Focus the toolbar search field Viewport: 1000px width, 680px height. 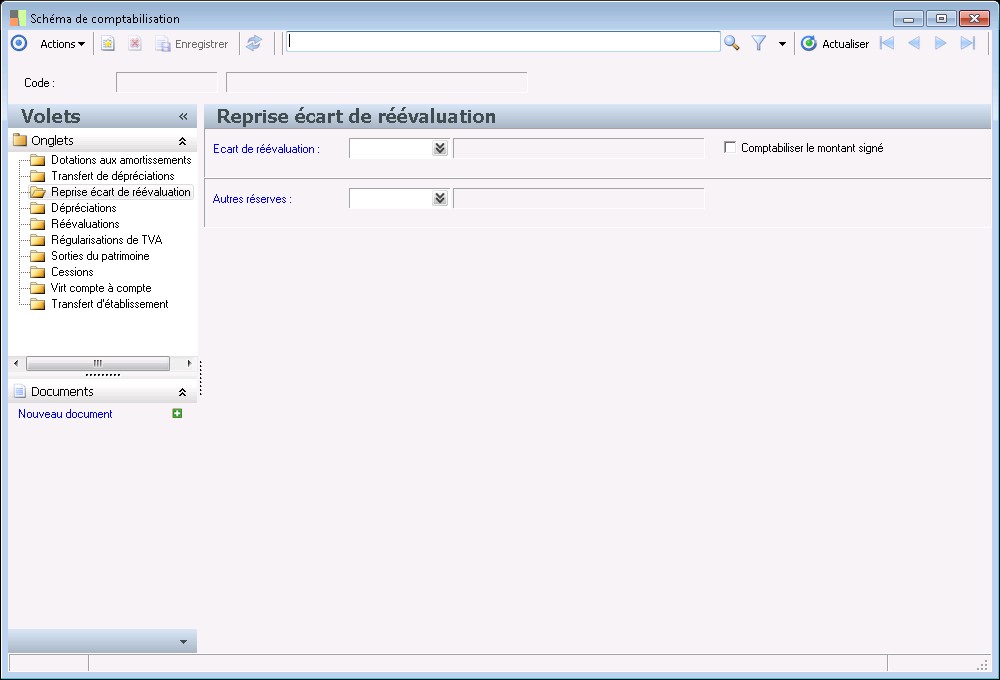pos(503,41)
